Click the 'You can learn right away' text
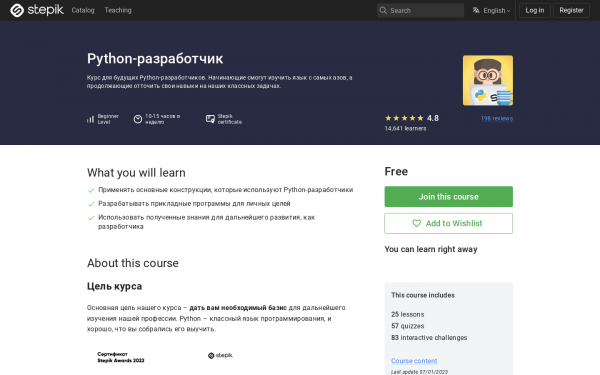The image size is (600, 375). click(431, 249)
